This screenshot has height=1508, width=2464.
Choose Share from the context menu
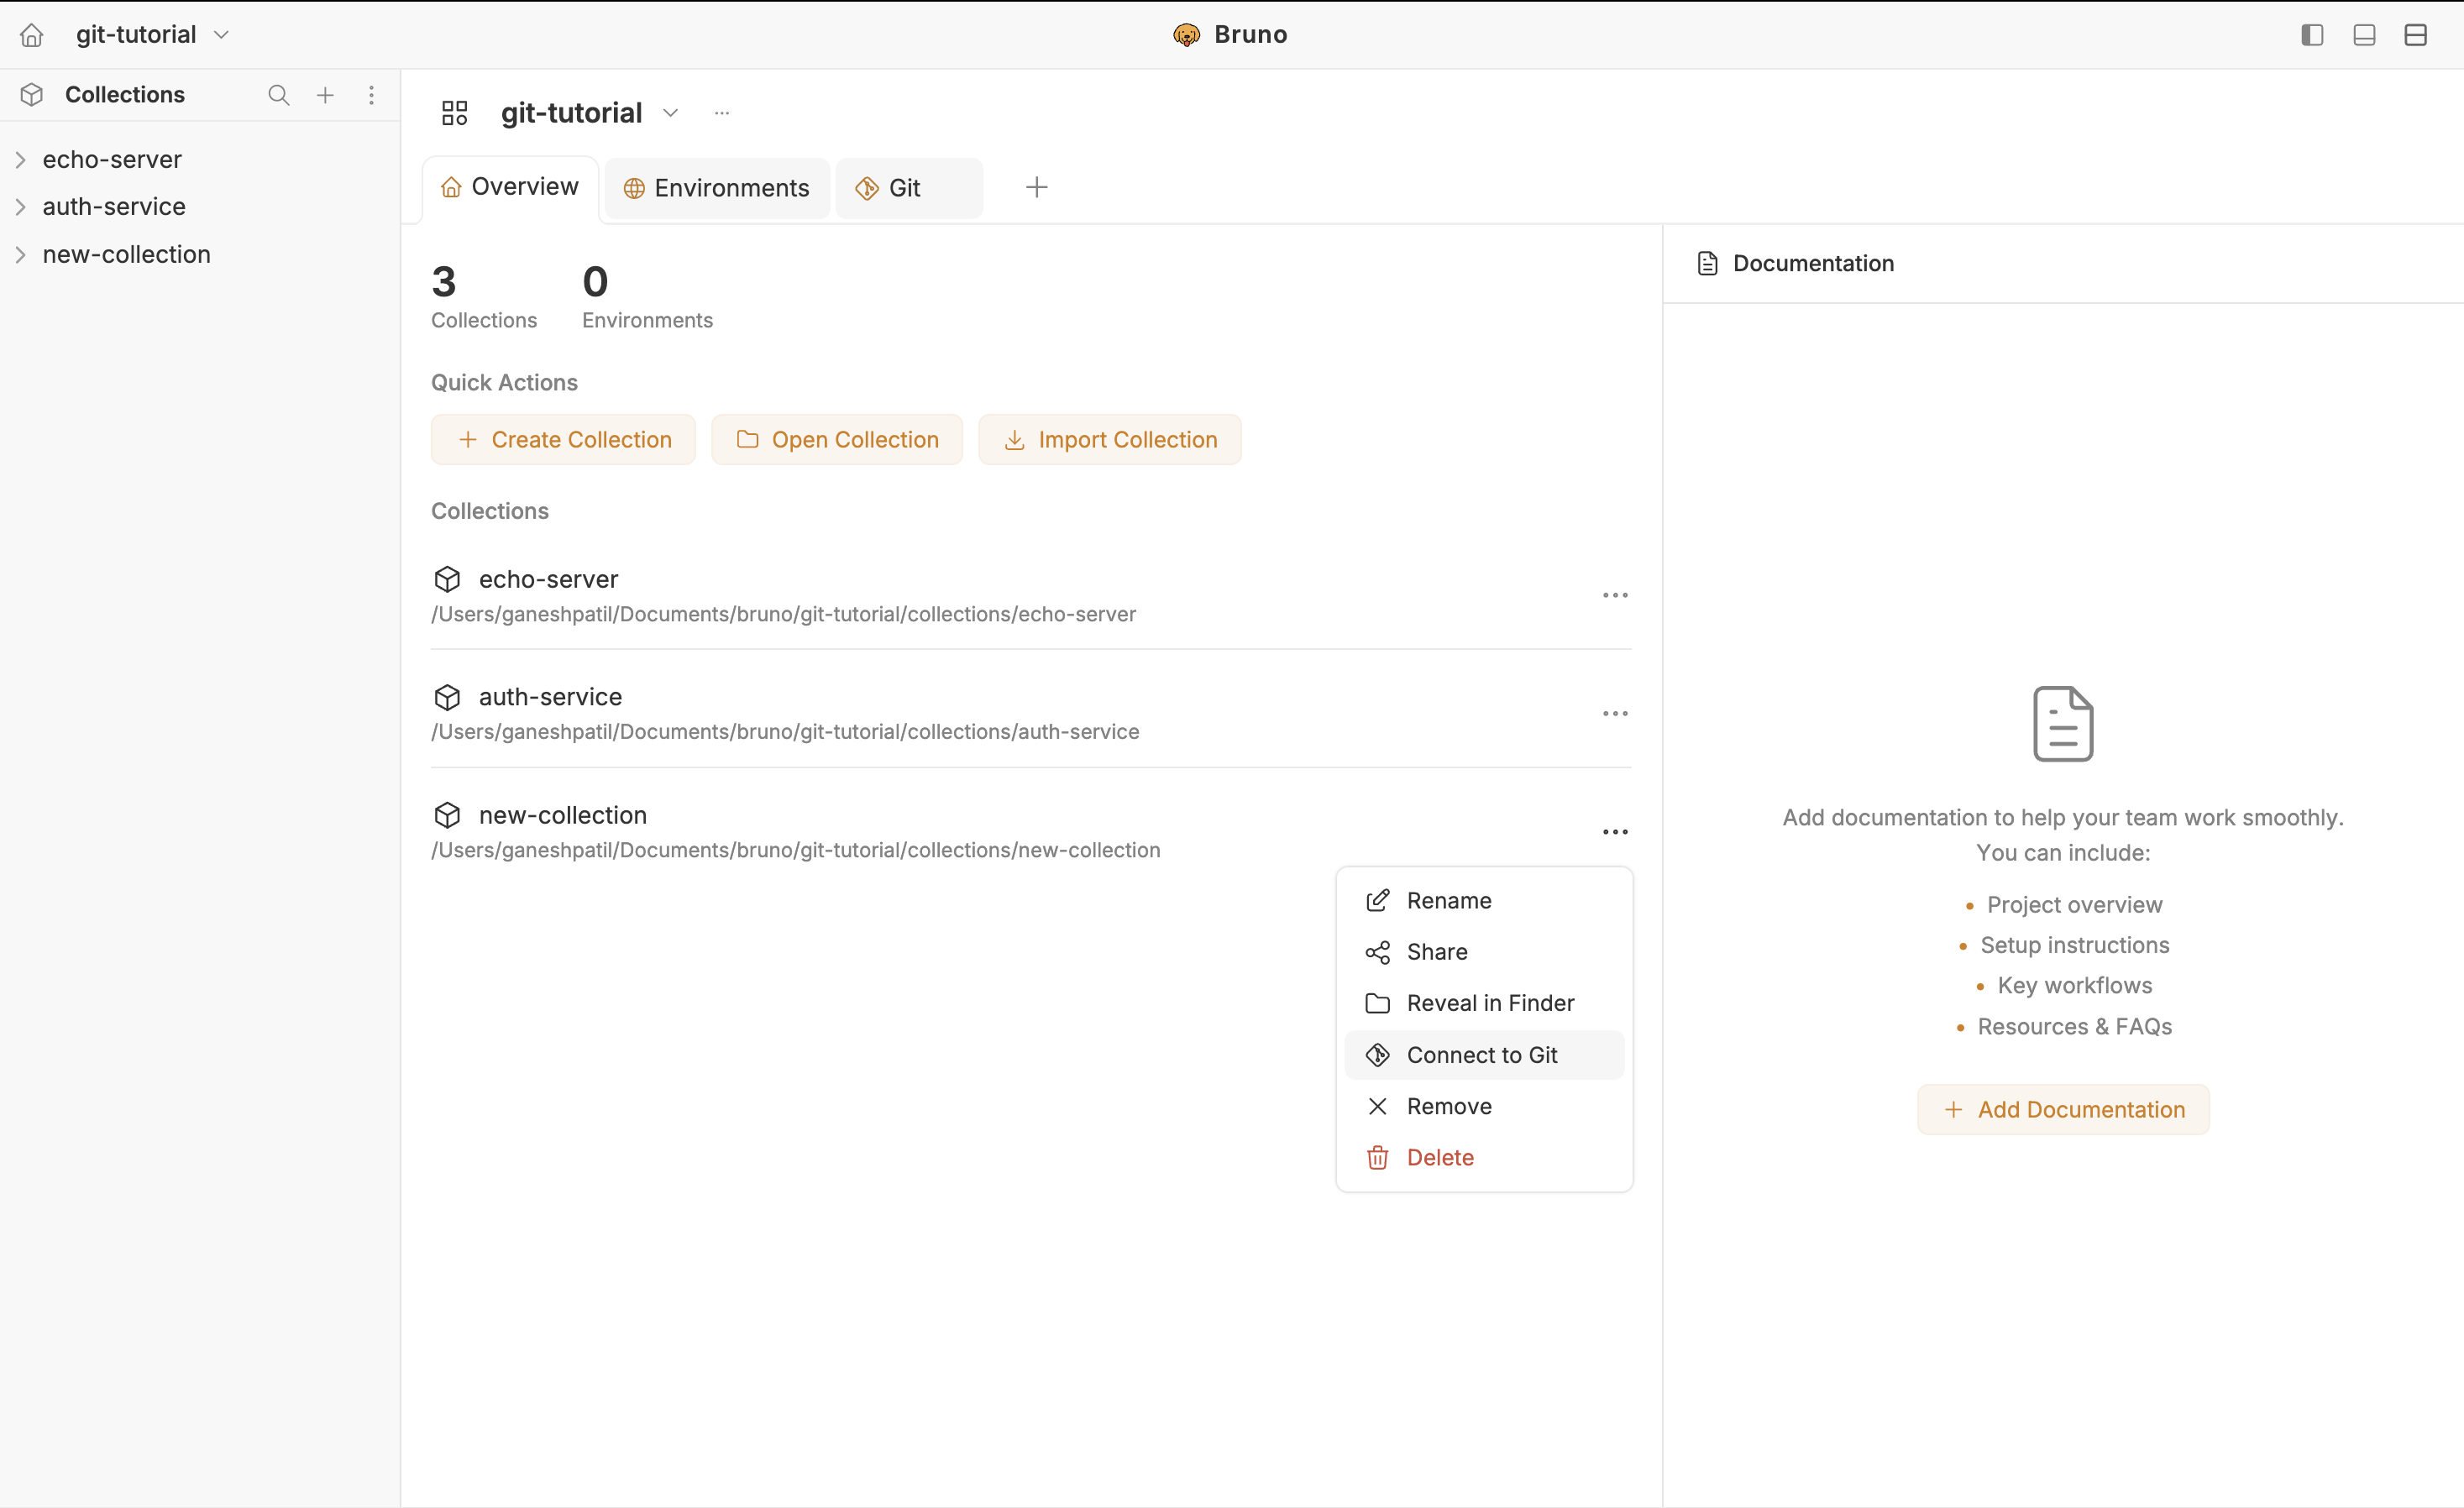coord(1484,952)
